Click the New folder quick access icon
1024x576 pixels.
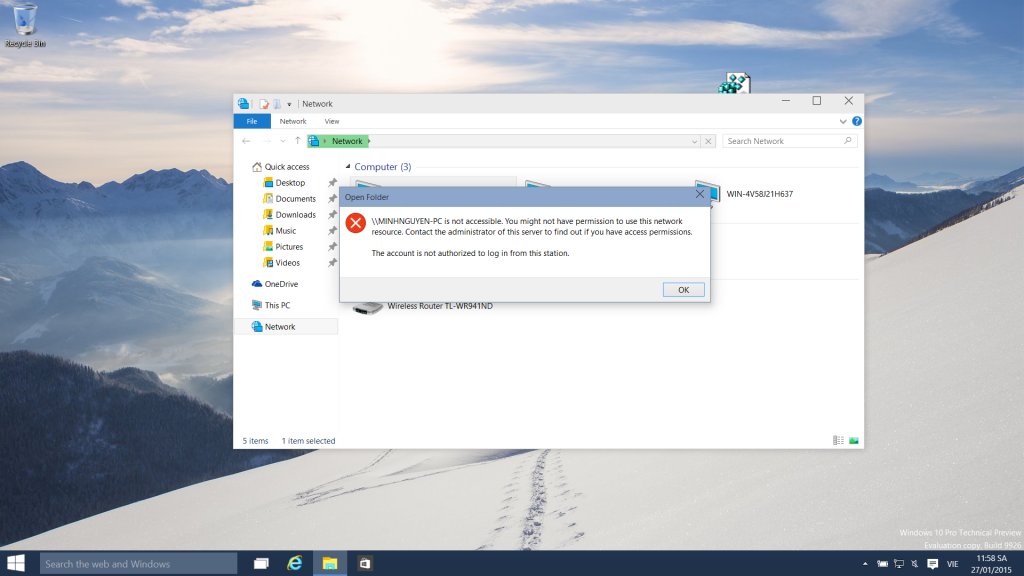coord(277,104)
